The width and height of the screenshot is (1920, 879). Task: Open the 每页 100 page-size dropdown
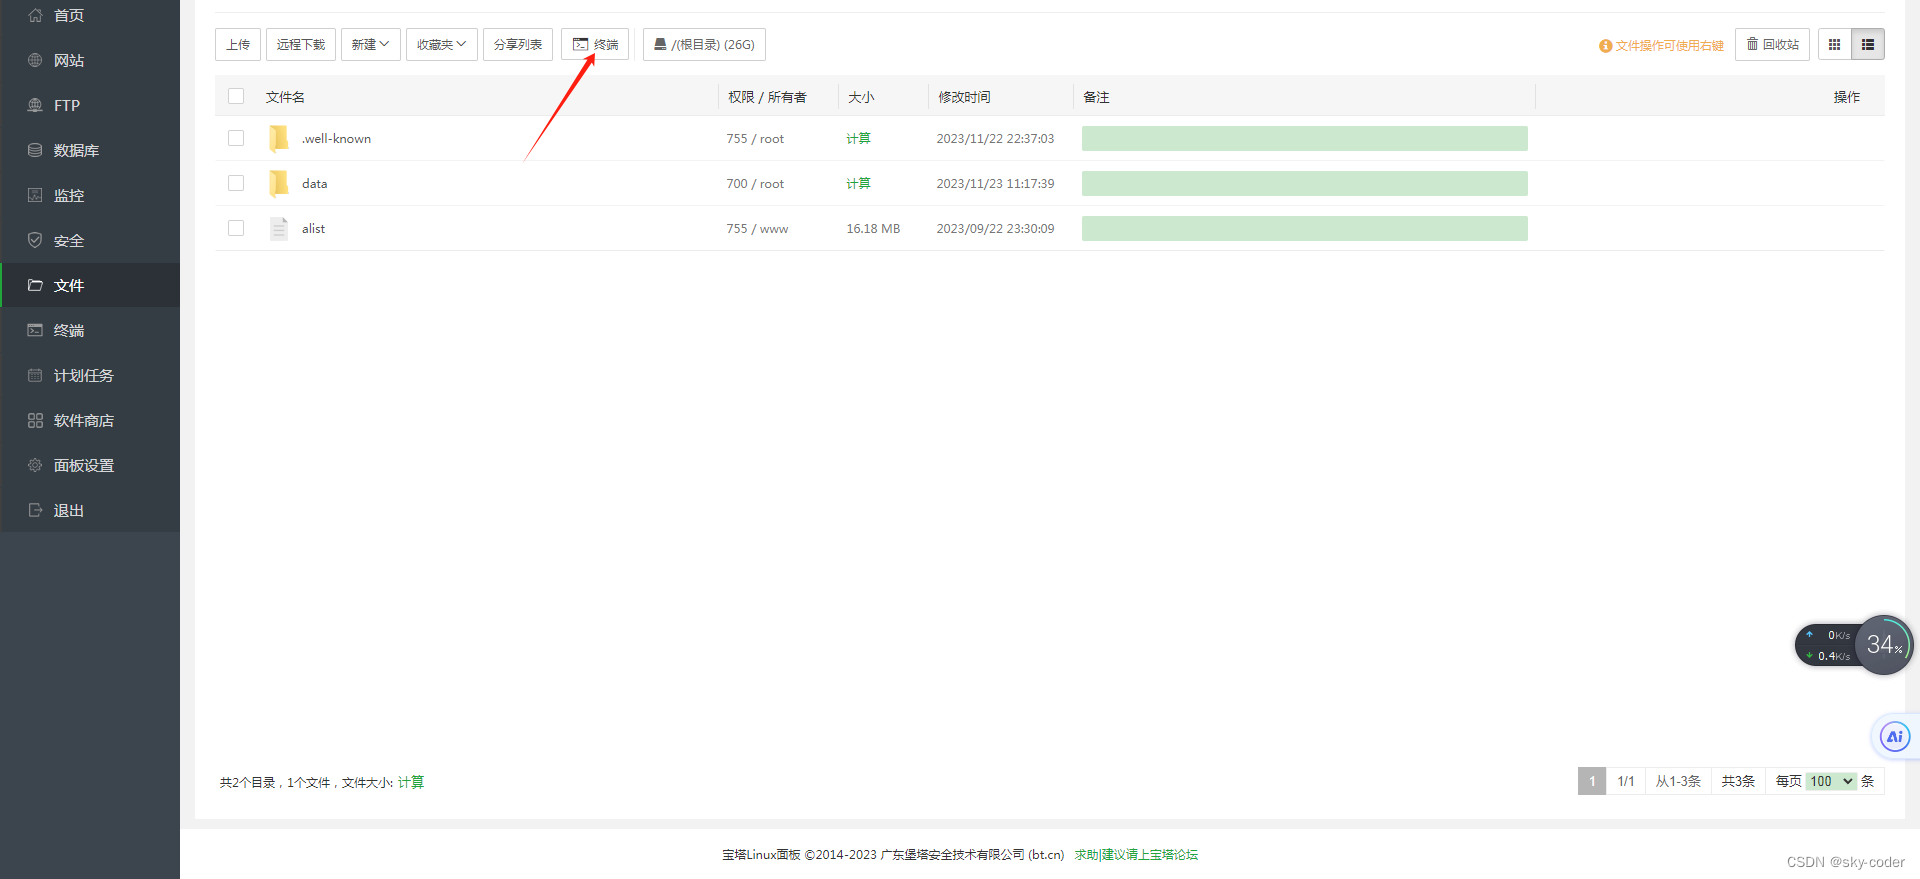1832,781
